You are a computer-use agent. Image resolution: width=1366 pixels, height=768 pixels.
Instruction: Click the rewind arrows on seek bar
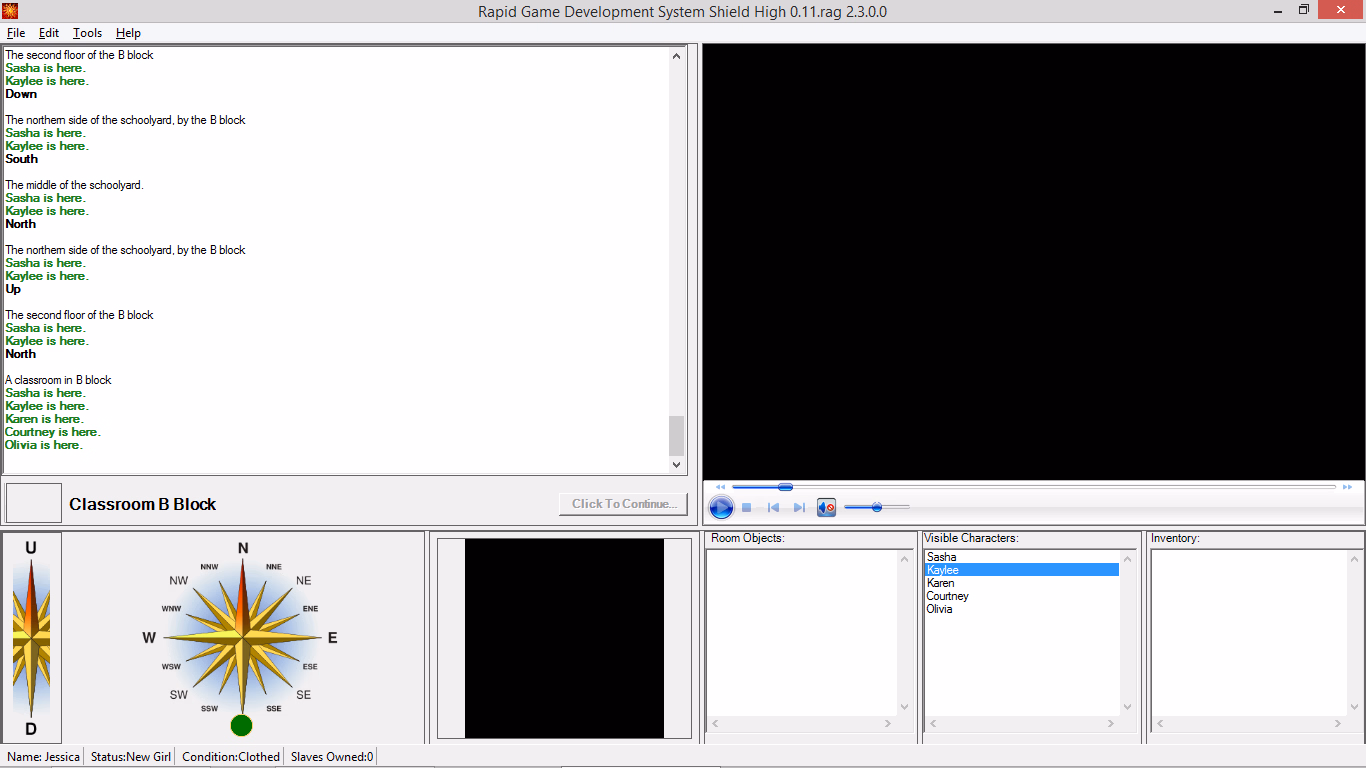(720, 487)
